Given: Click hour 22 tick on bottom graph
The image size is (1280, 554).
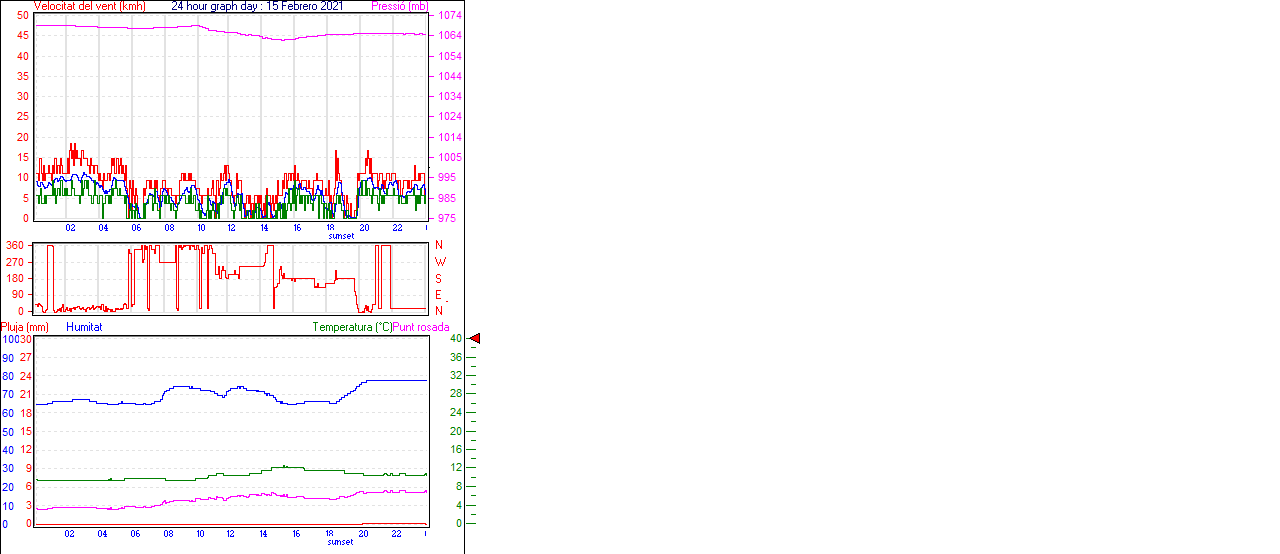Looking at the screenshot, I should click(396, 533).
